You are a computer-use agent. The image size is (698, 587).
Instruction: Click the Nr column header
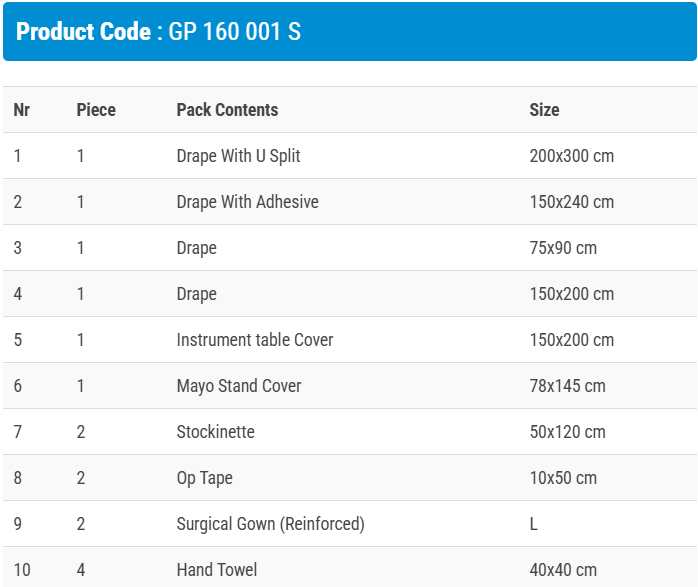pyautogui.click(x=22, y=110)
